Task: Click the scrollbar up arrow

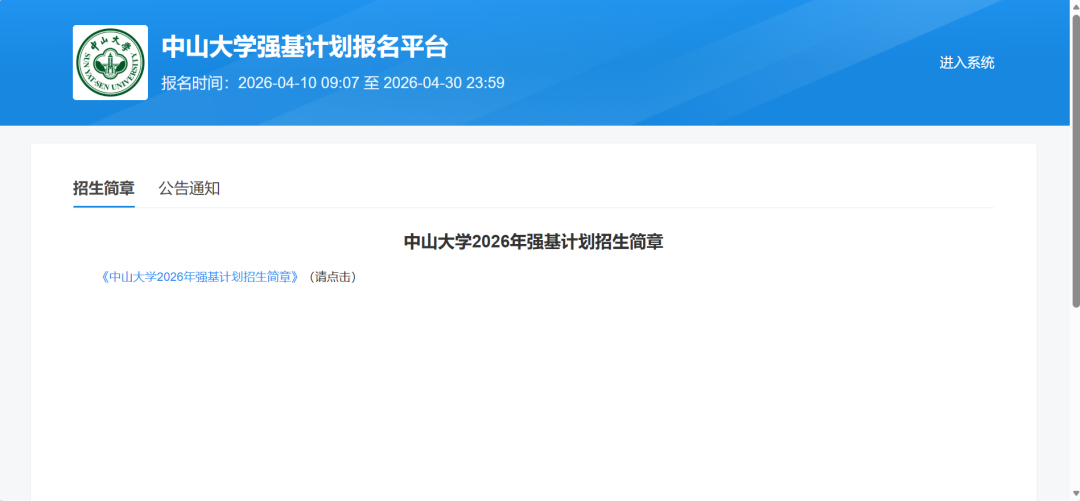Action: pos(1075,6)
